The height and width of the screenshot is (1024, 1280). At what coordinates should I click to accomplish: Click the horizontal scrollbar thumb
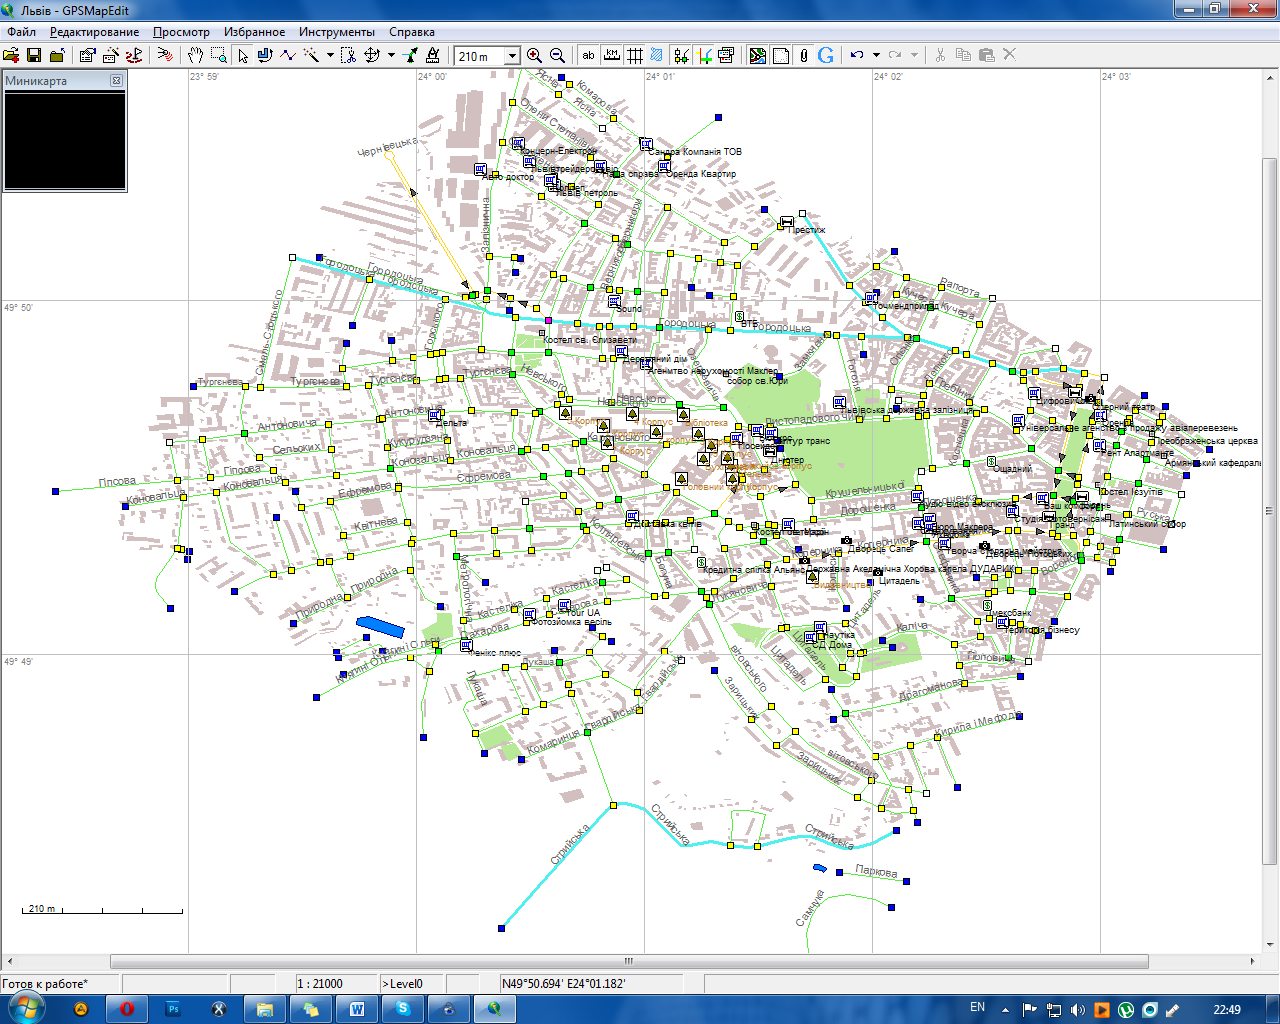[x=629, y=961]
